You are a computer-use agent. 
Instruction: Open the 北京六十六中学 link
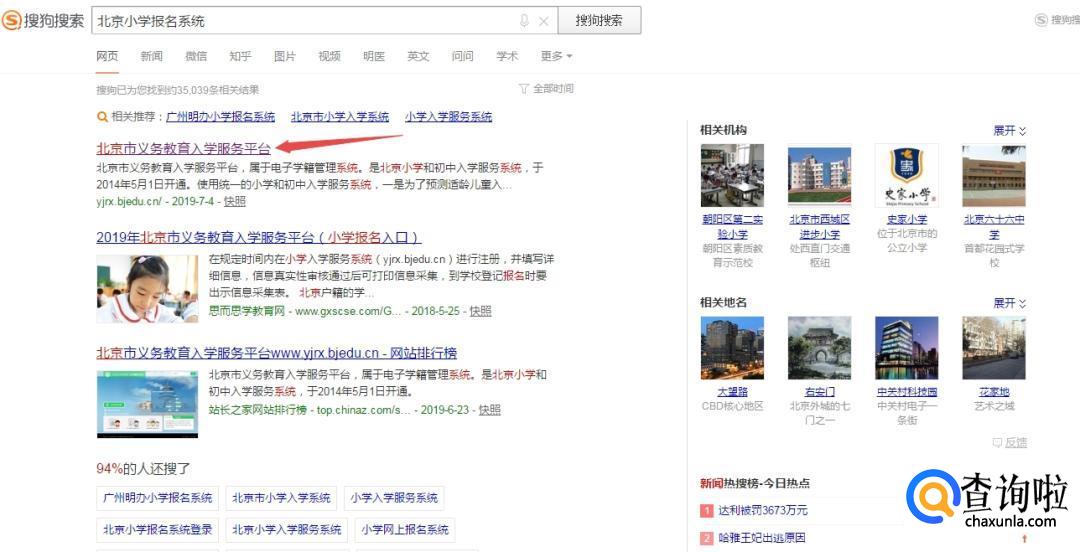pos(994,227)
